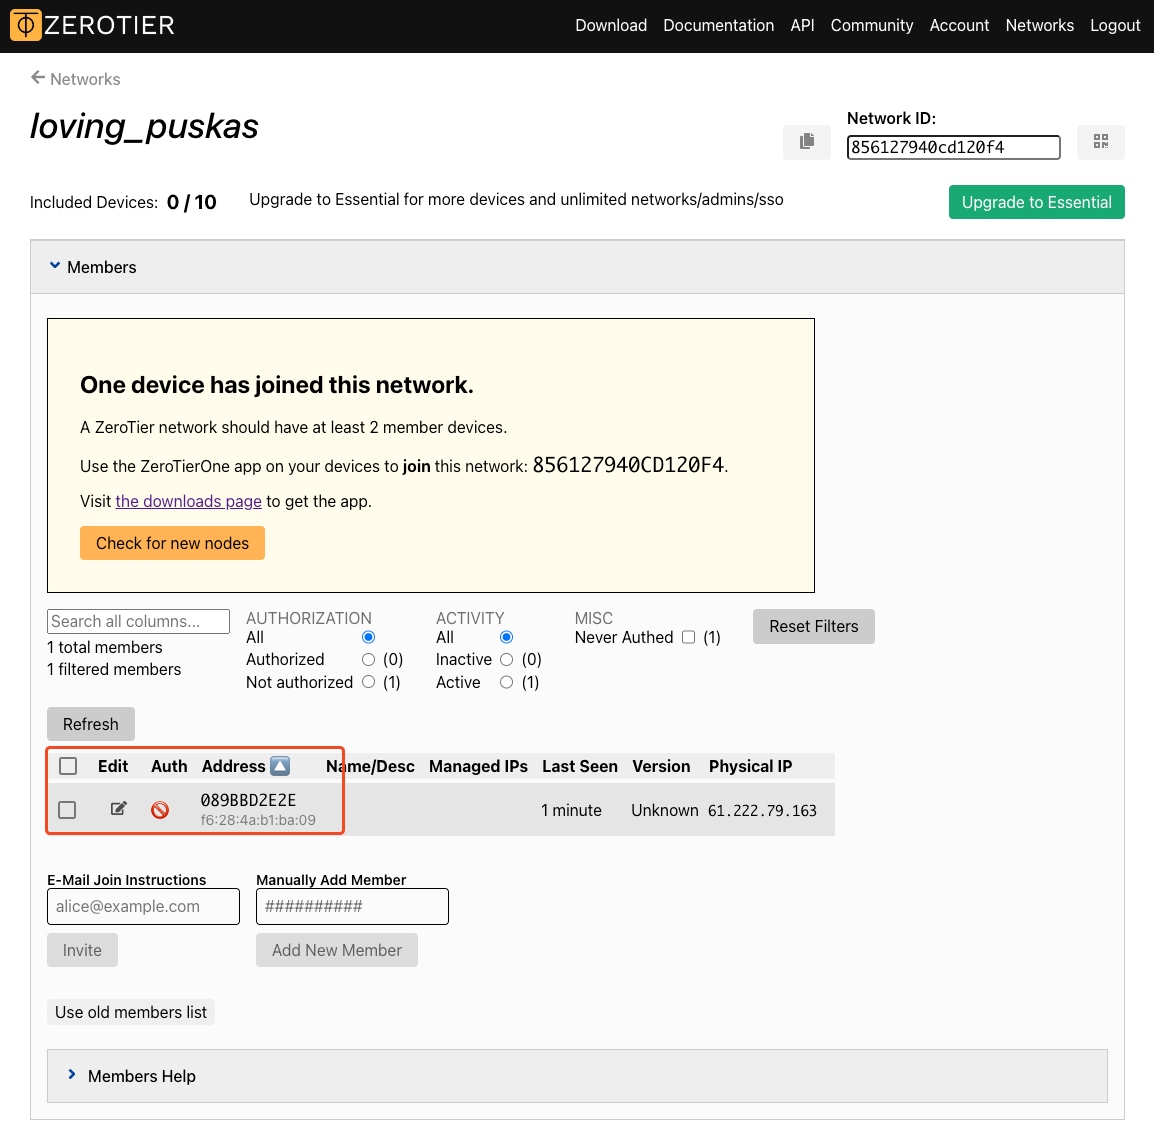Click the Auth column header
Image resolution: width=1154 pixels, height=1124 pixels.
coord(169,766)
